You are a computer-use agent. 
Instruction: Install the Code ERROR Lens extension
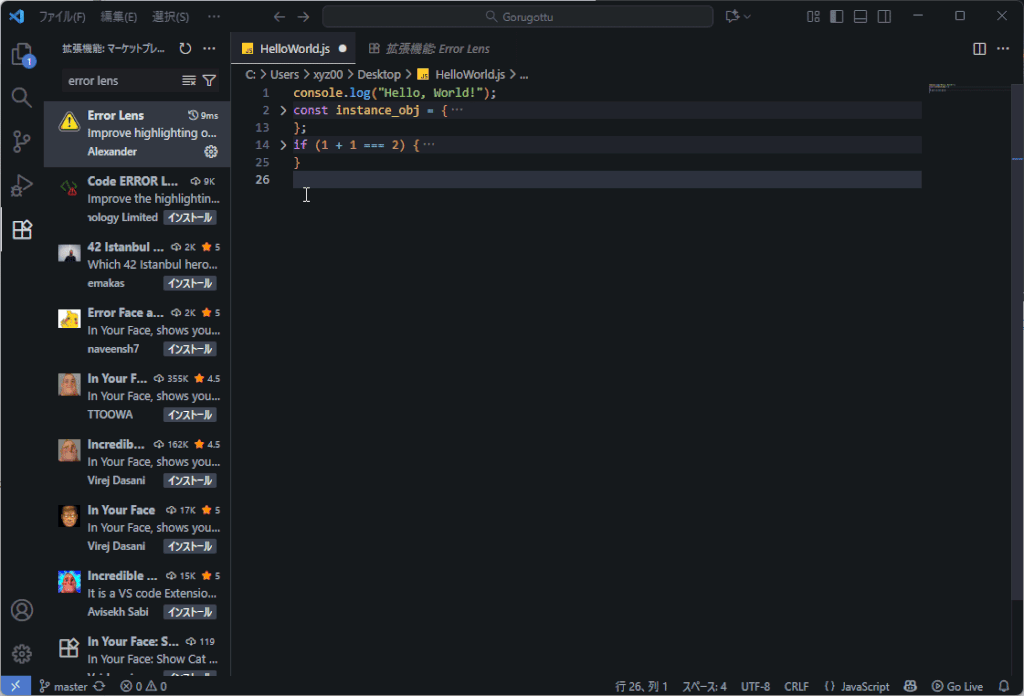coord(190,218)
